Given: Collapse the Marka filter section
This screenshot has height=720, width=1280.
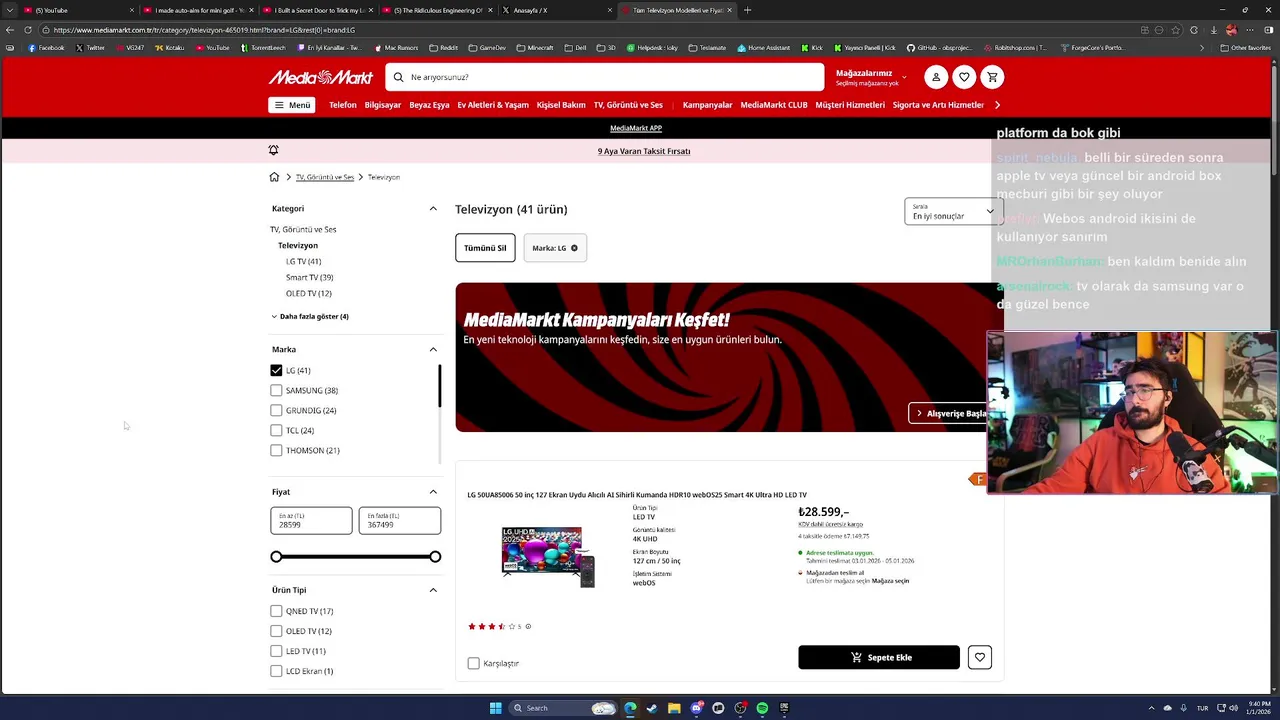Looking at the screenshot, I should coord(433,349).
